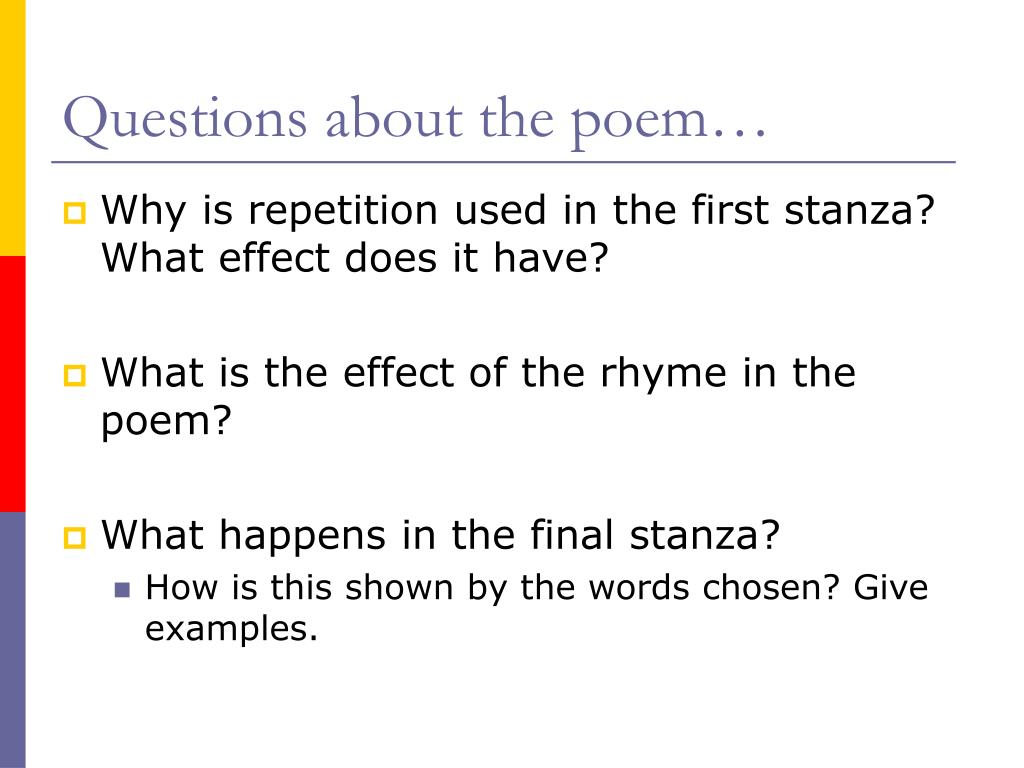Click the yellow bullet before 'What happens in the final'
The height and width of the screenshot is (768, 1024).
74,537
